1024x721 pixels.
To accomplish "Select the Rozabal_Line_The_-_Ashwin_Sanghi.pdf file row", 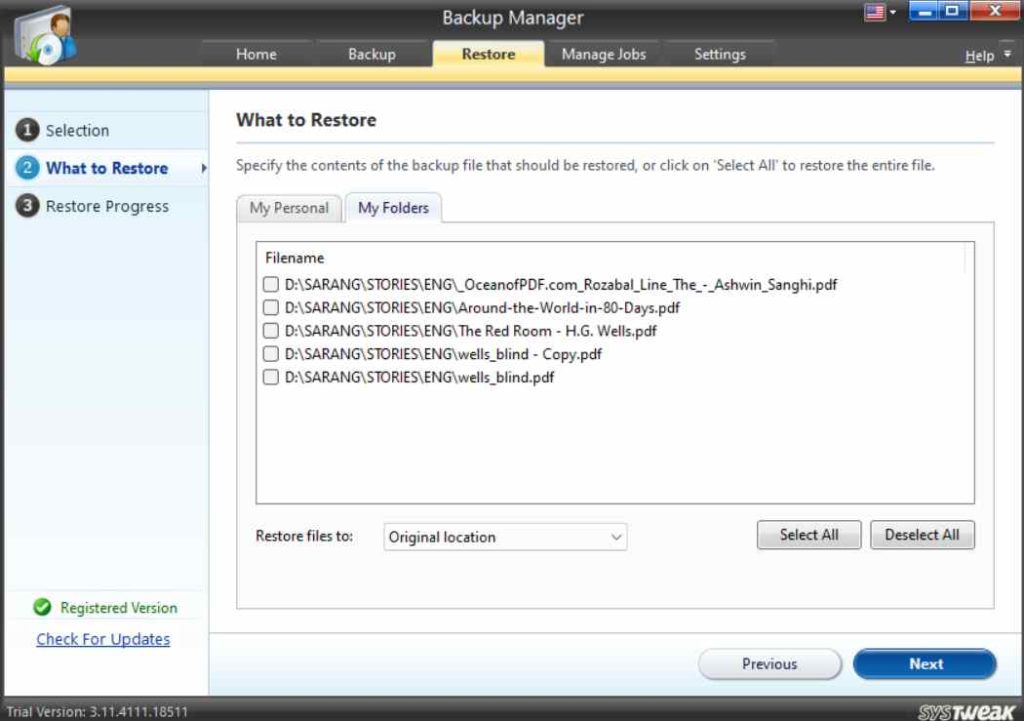I will point(561,285).
